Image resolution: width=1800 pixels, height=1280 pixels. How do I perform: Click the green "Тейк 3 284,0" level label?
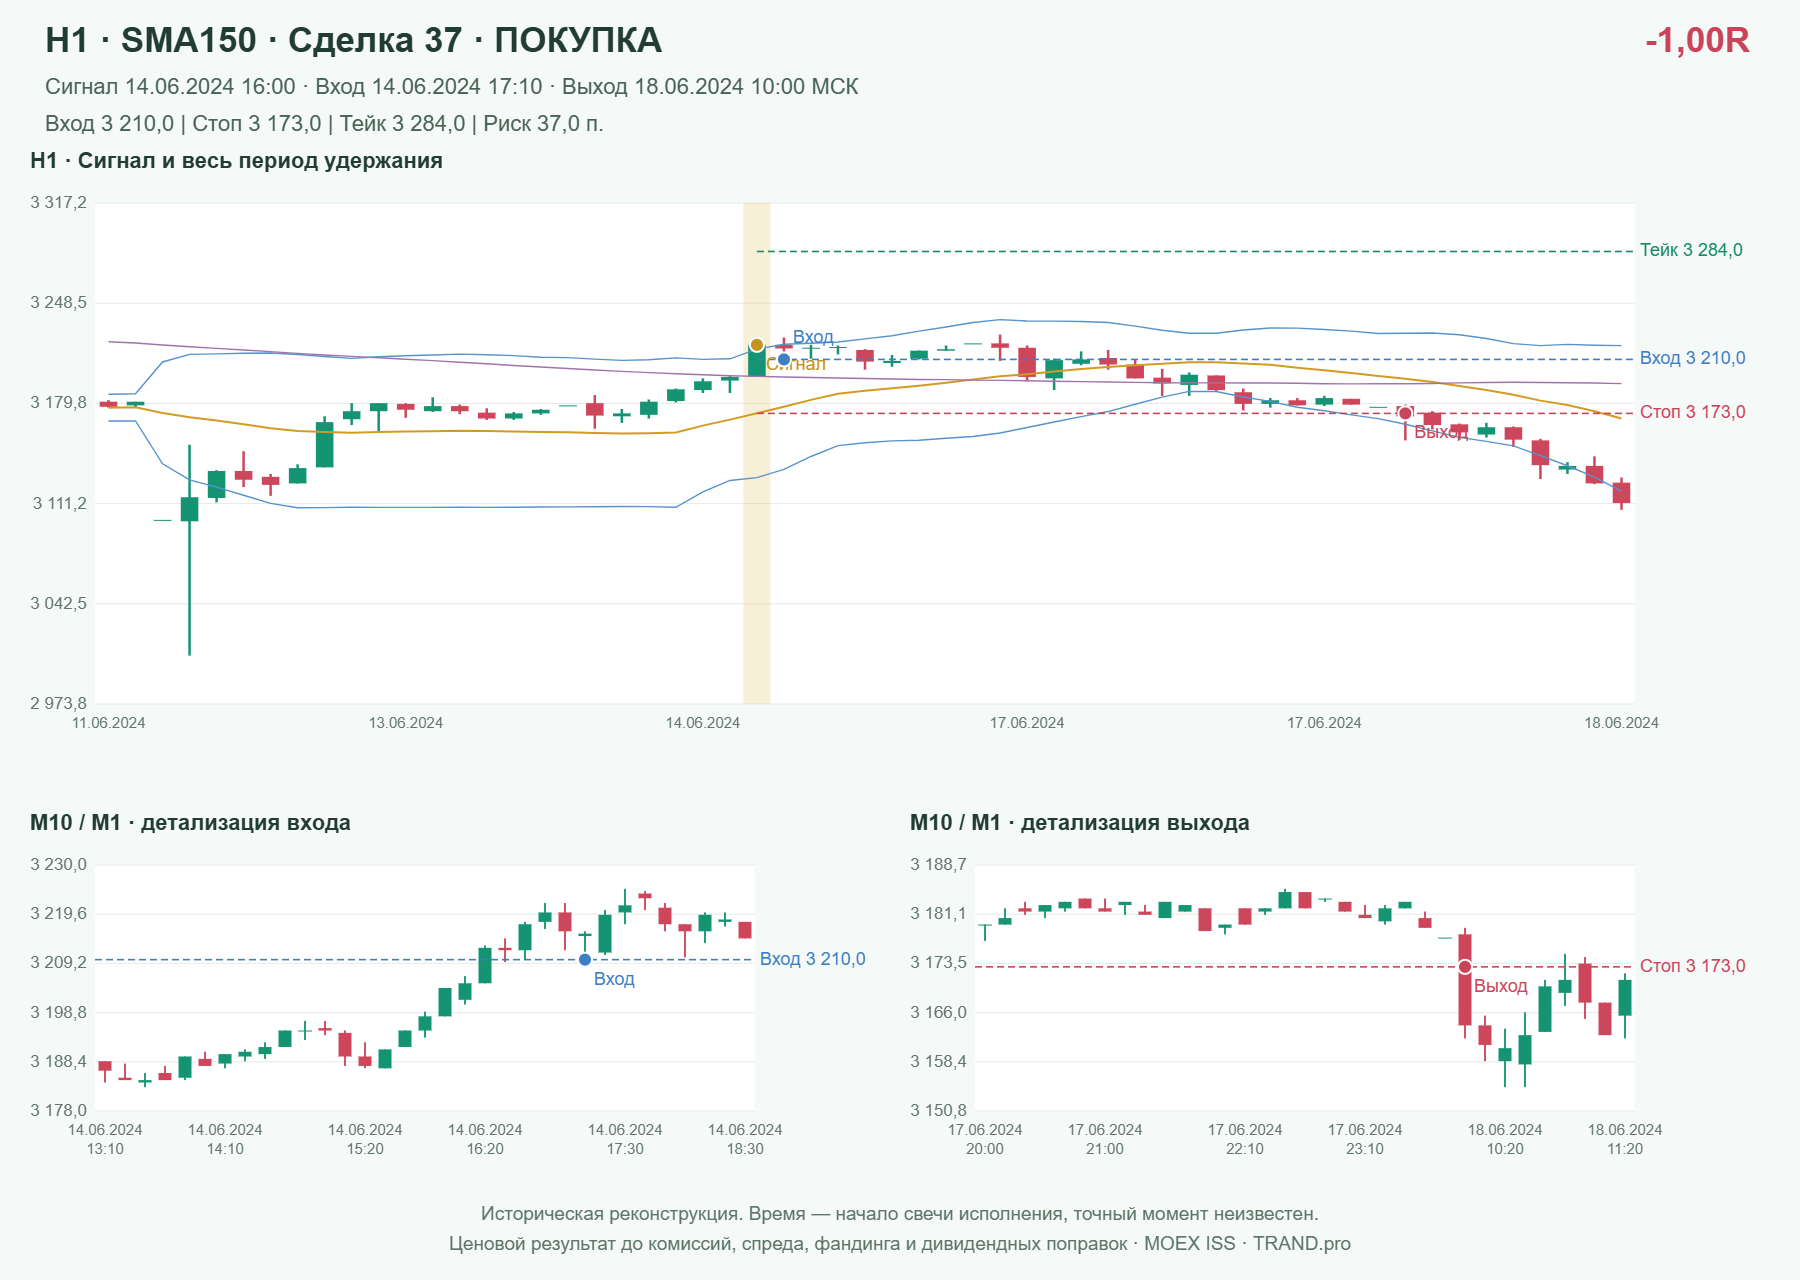pyautogui.click(x=1691, y=250)
